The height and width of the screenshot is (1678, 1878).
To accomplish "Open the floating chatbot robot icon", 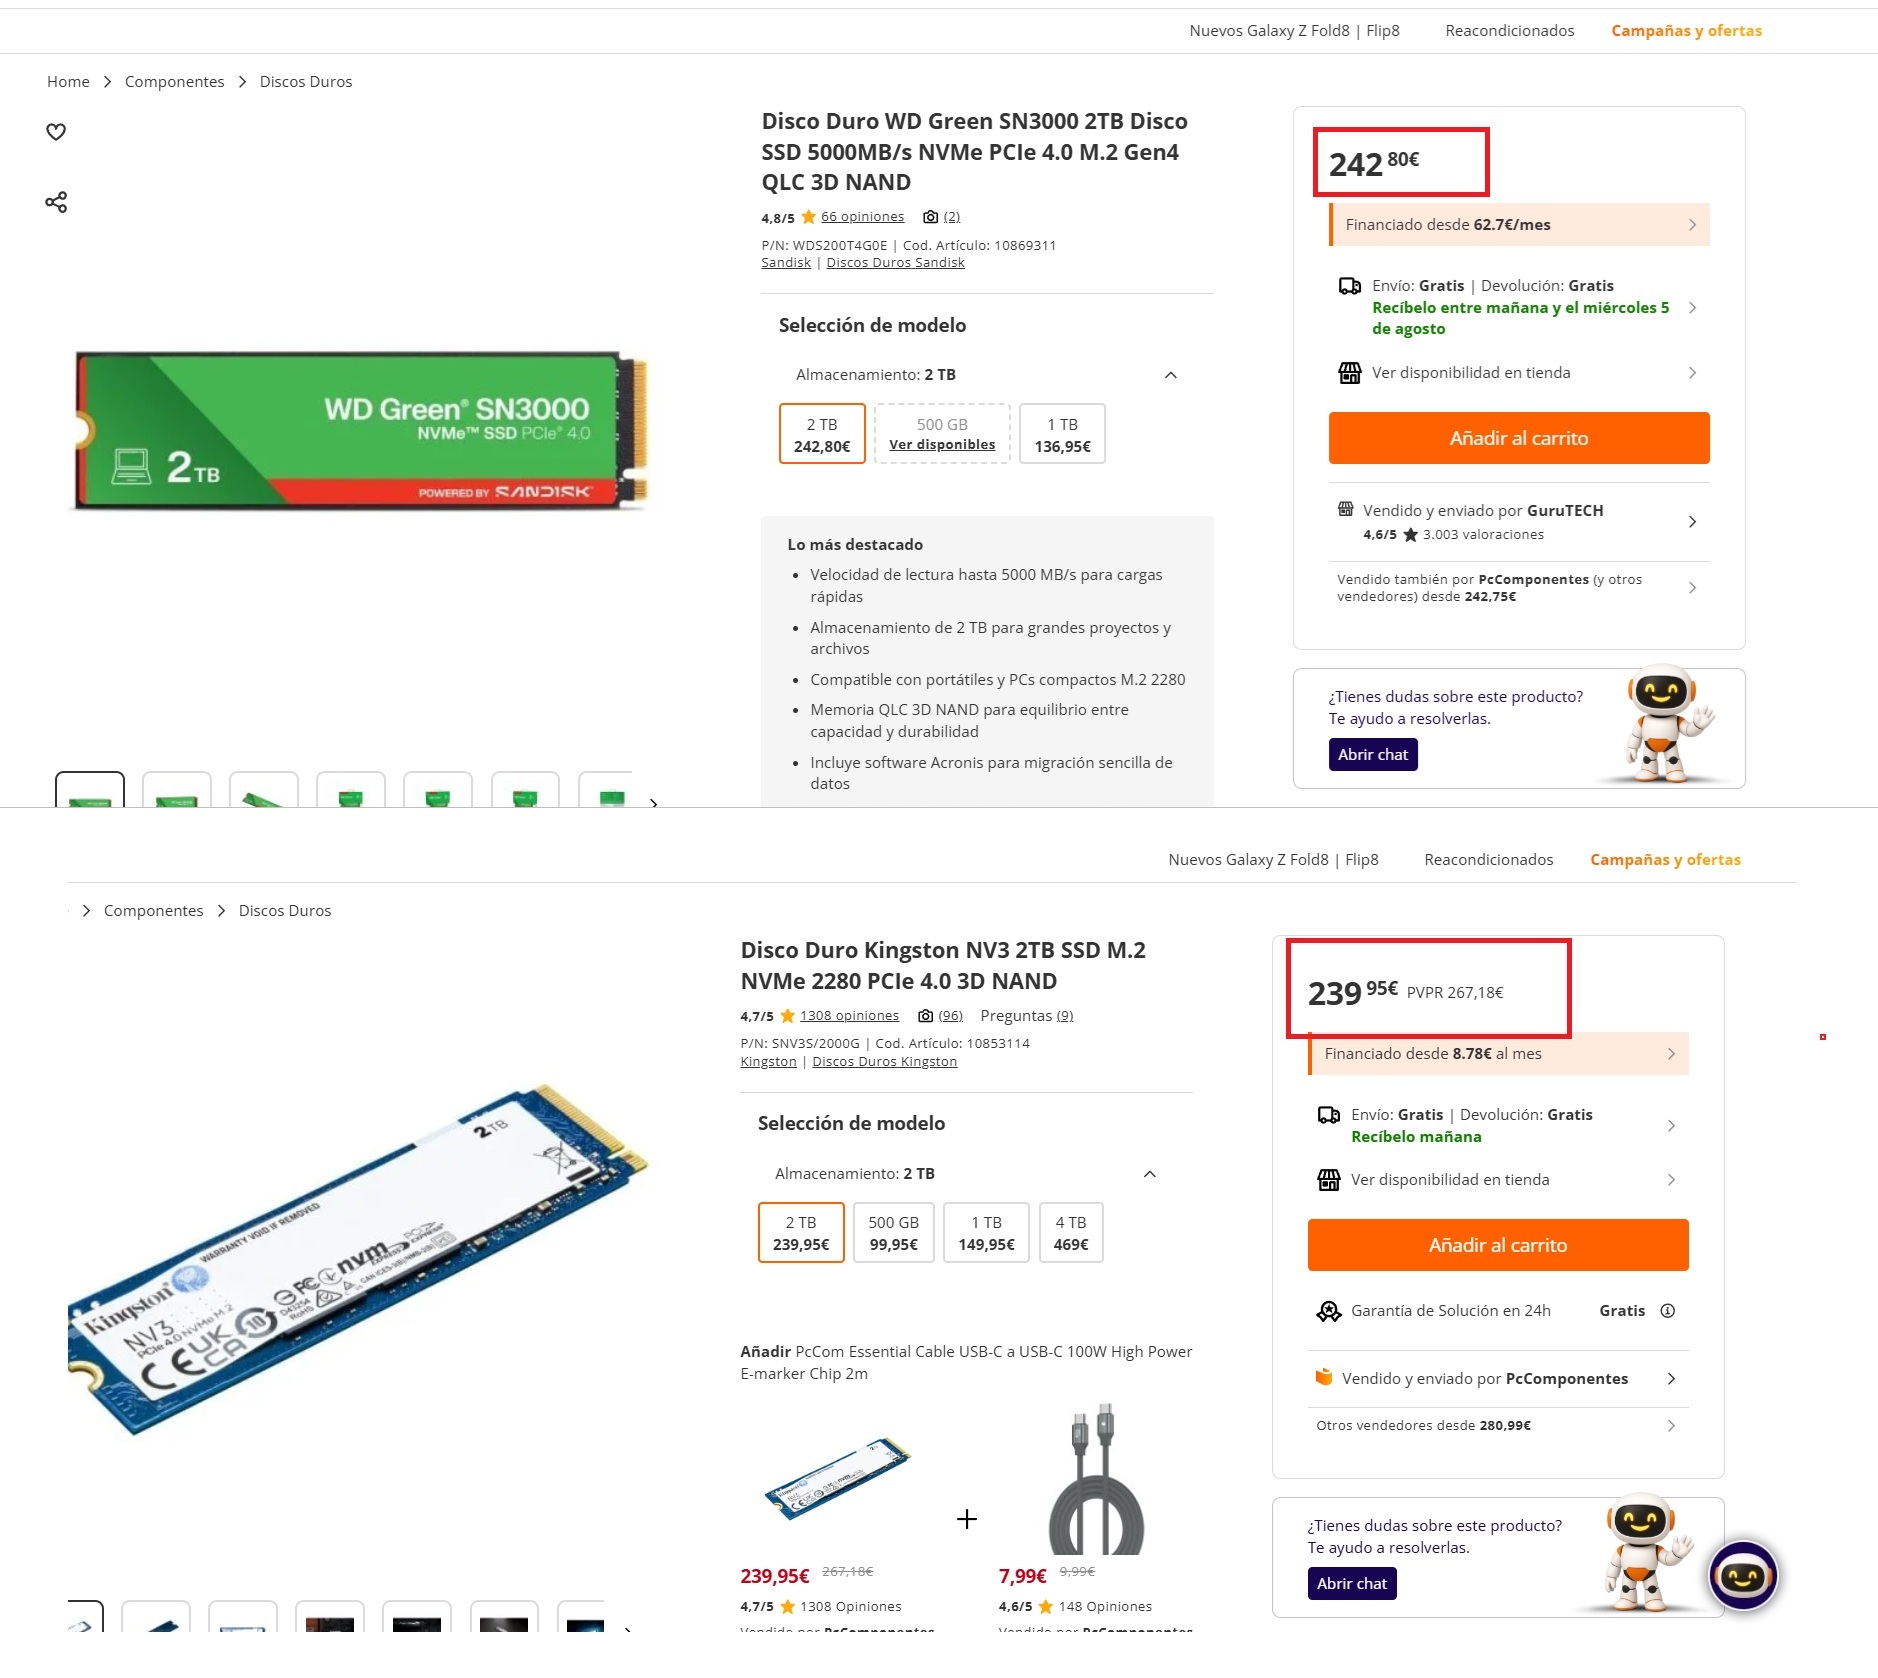I will (x=1743, y=1577).
